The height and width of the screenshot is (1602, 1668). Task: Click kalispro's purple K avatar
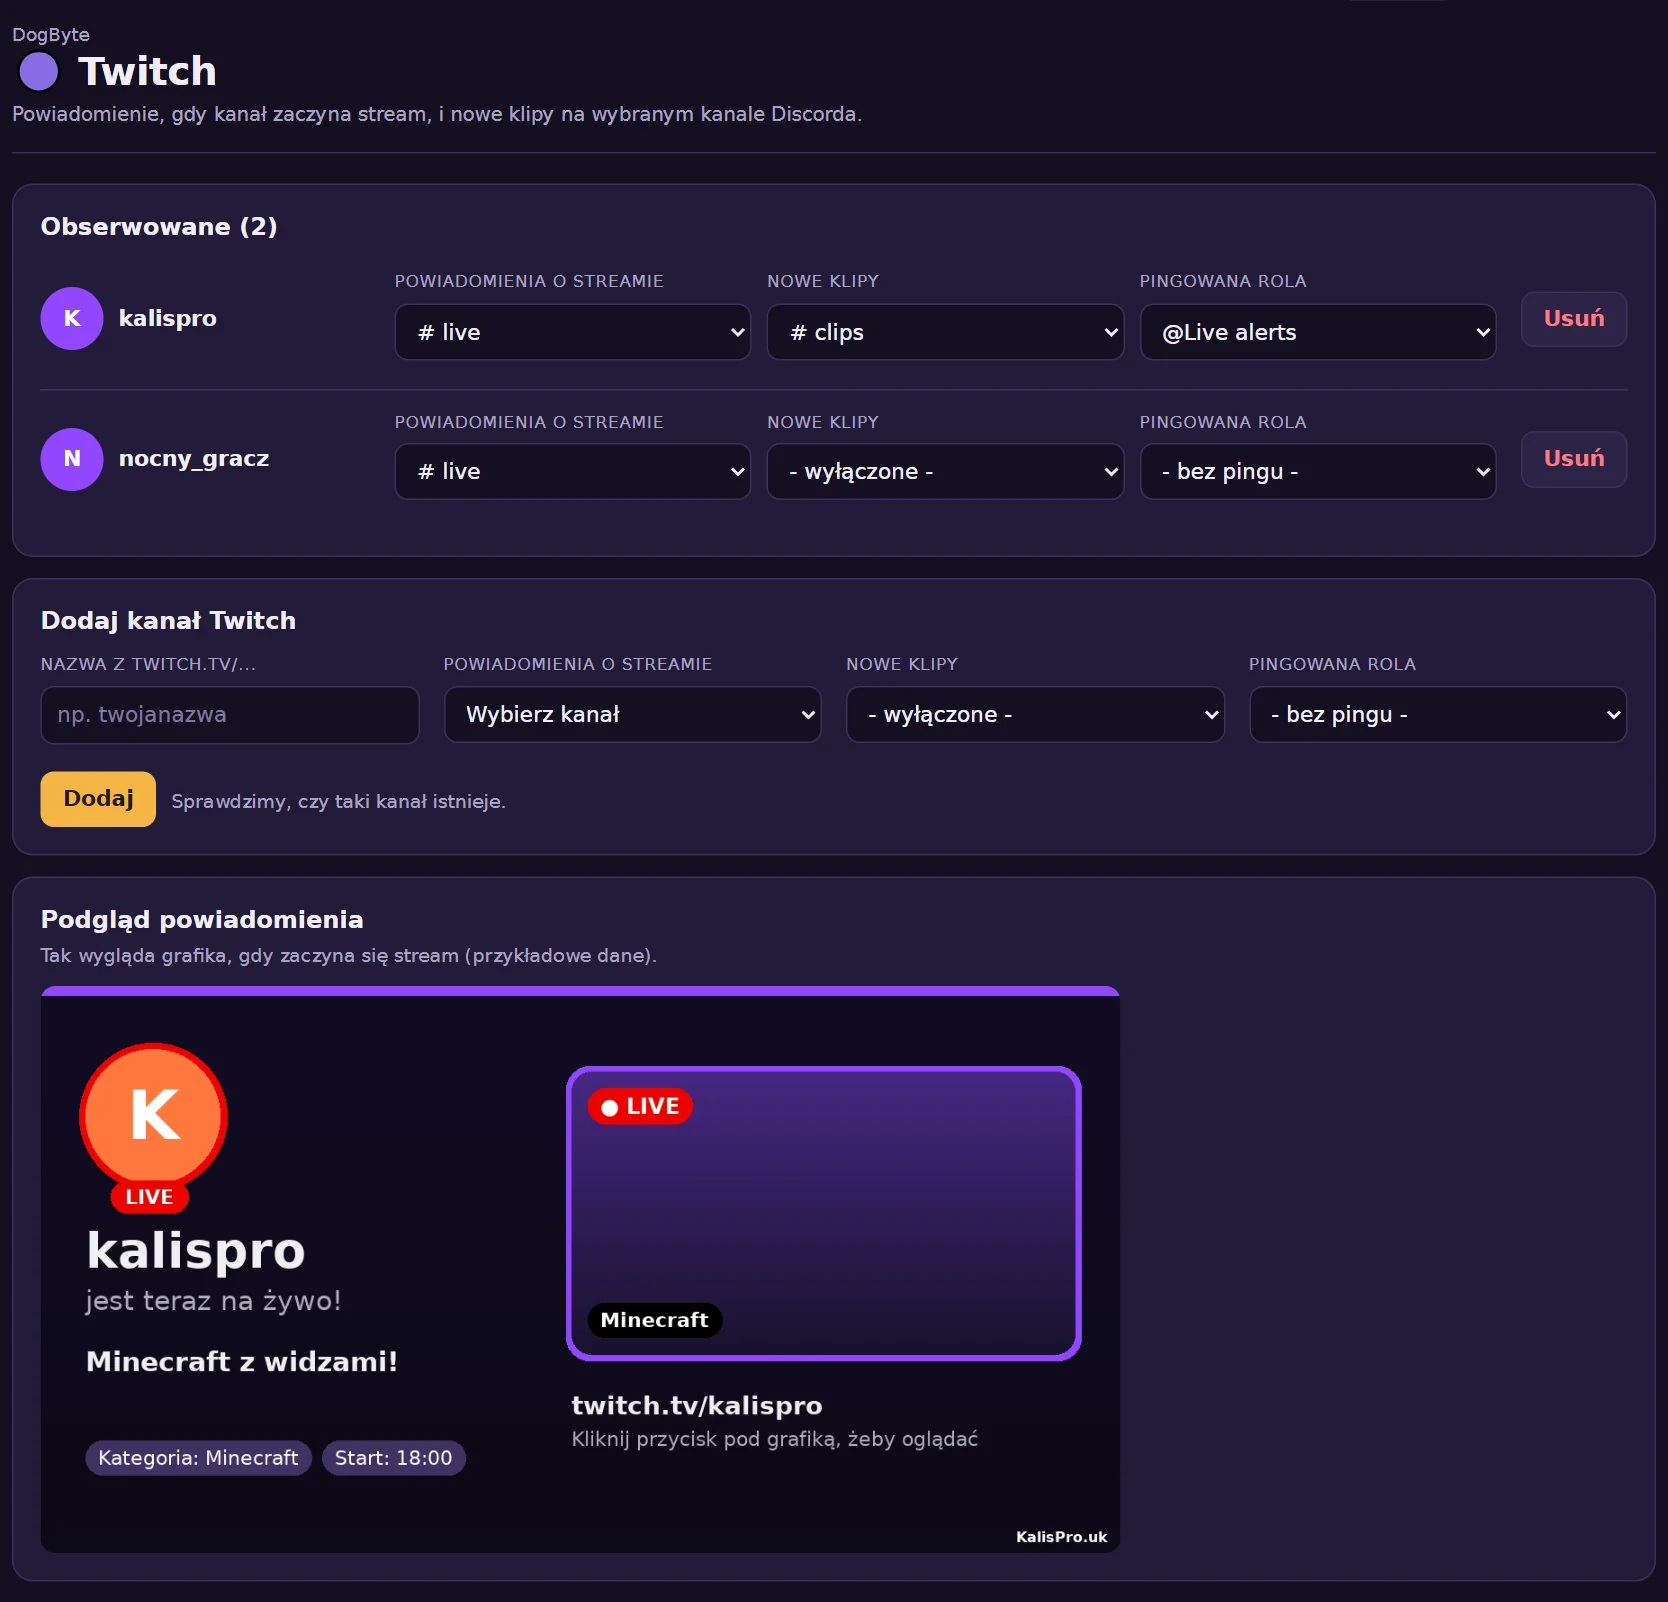72,318
